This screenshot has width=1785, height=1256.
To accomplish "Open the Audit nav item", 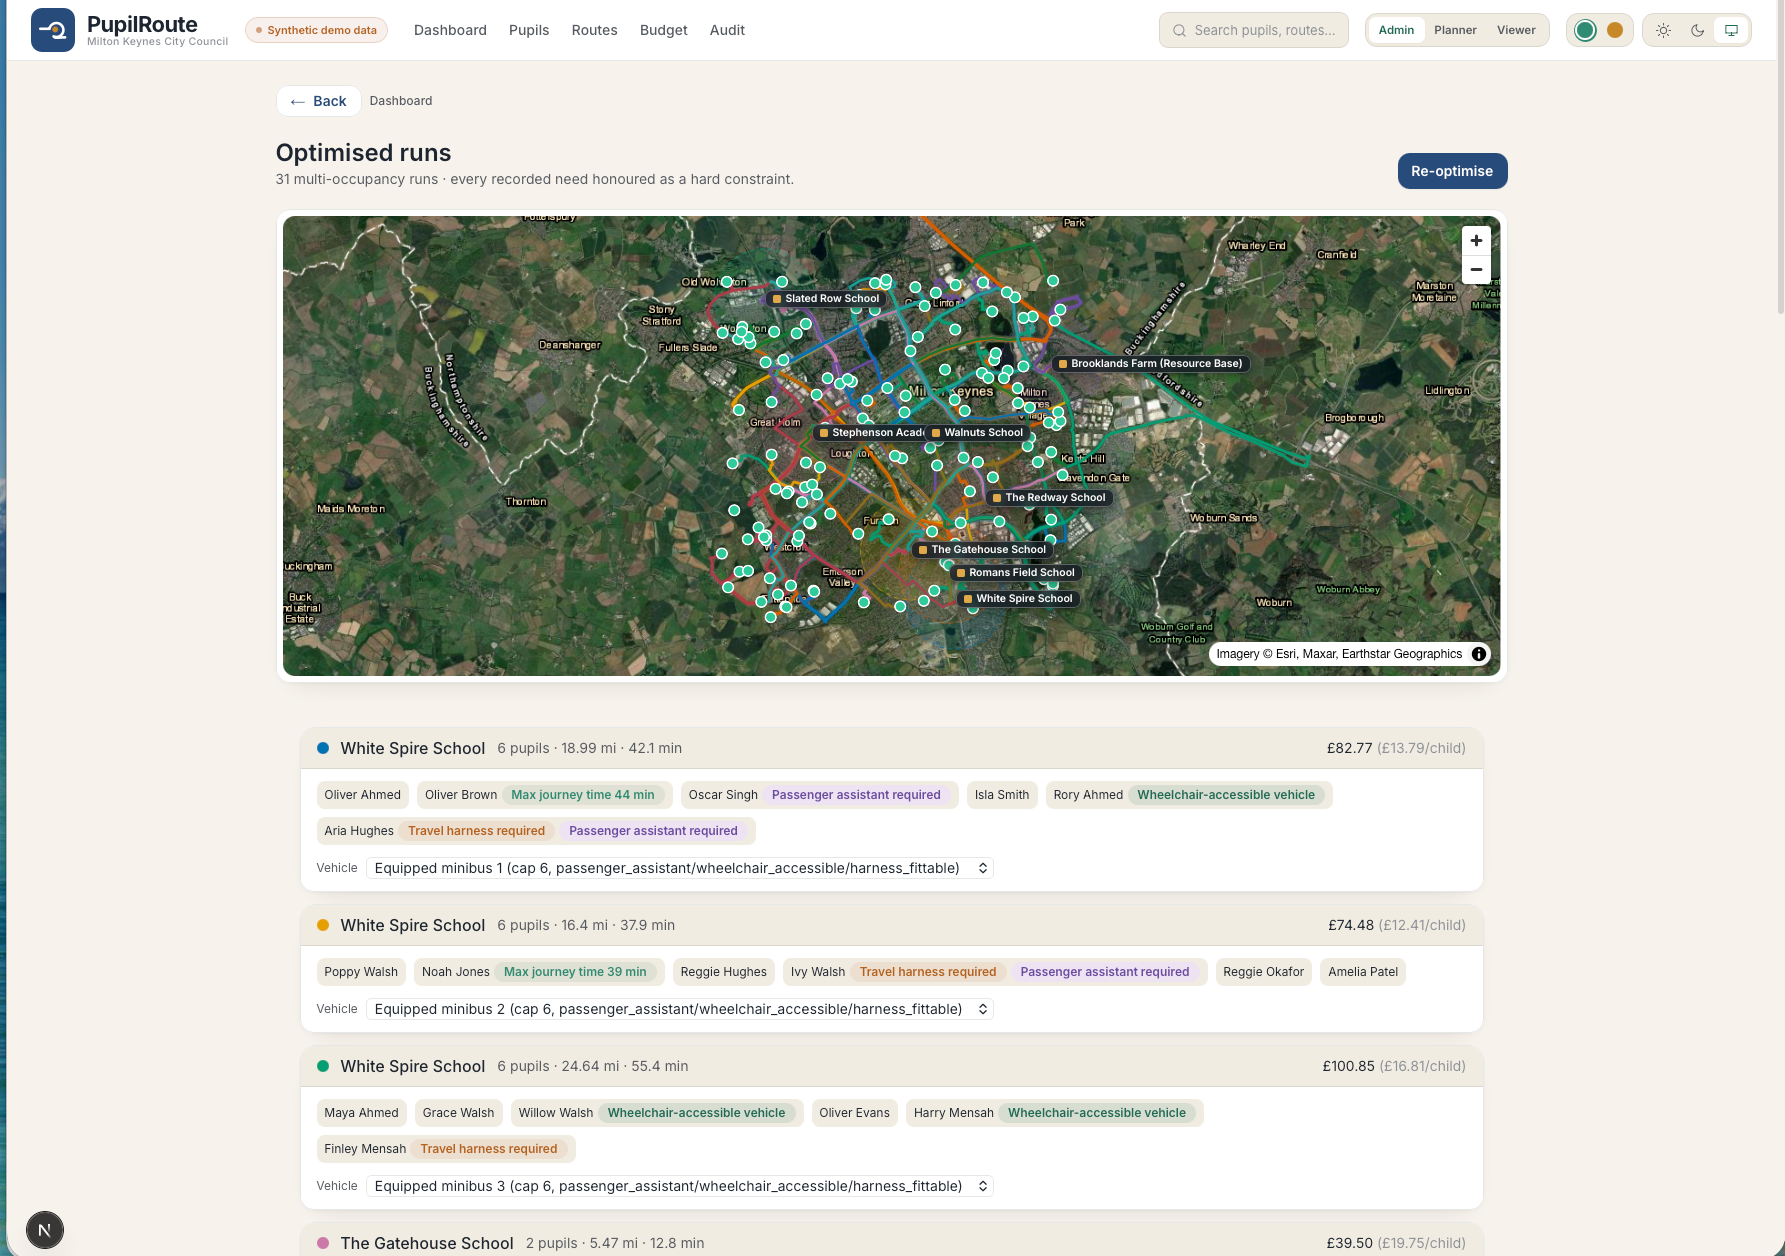I will point(727,30).
